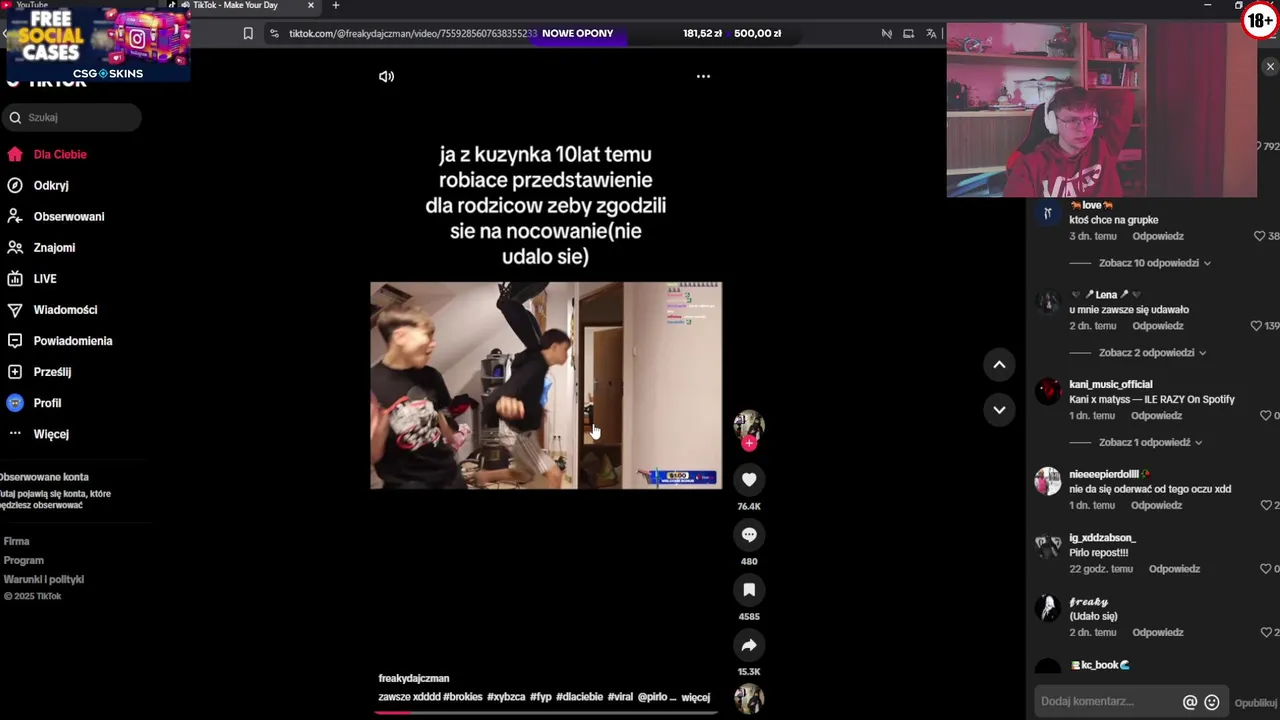The height and width of the screenshot is (720, 1280).
Task: Open sound disc thumbnail at bottom
Action: pos(749,699)
